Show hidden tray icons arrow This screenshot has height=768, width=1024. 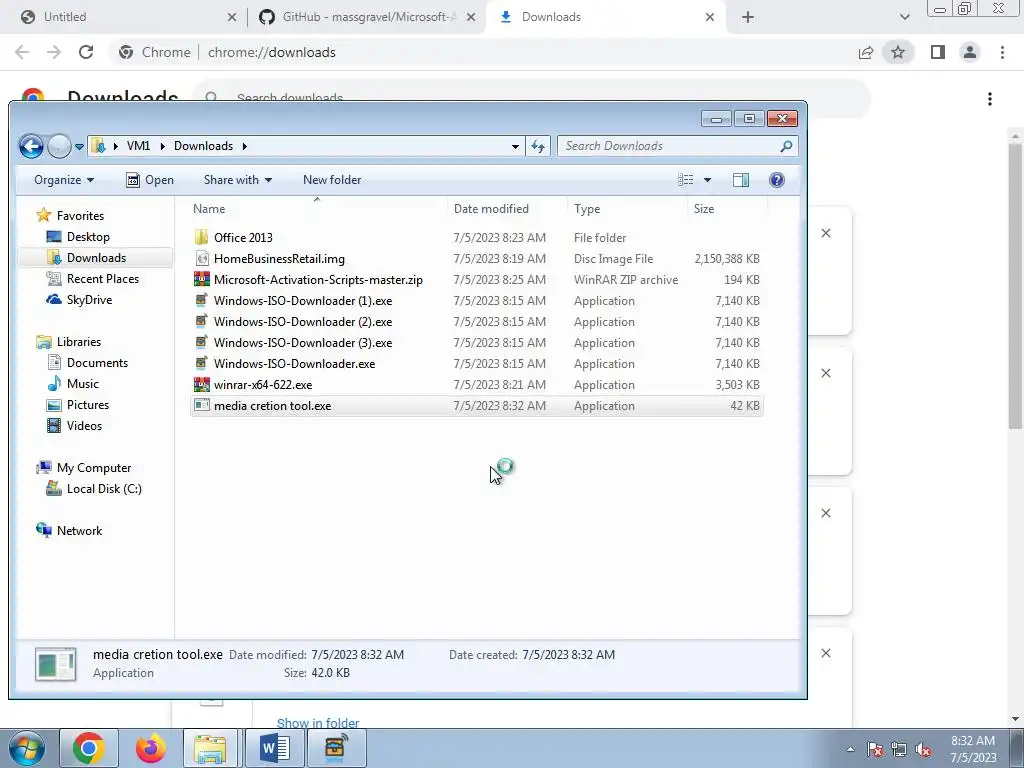[x=850, y=749]
